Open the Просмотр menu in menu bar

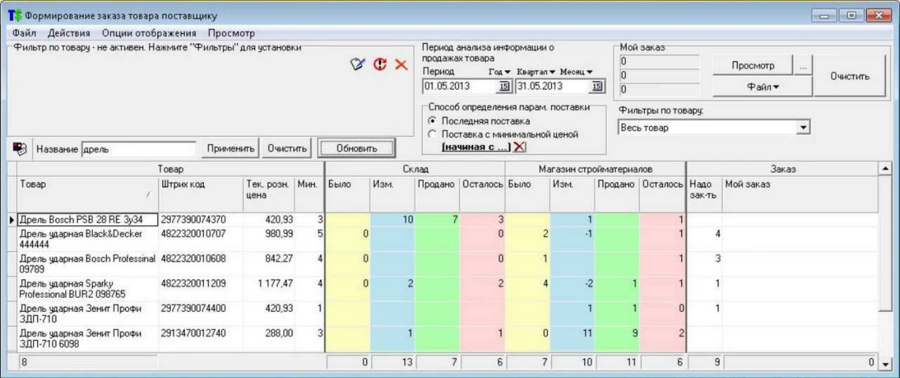tap(231, 33)
